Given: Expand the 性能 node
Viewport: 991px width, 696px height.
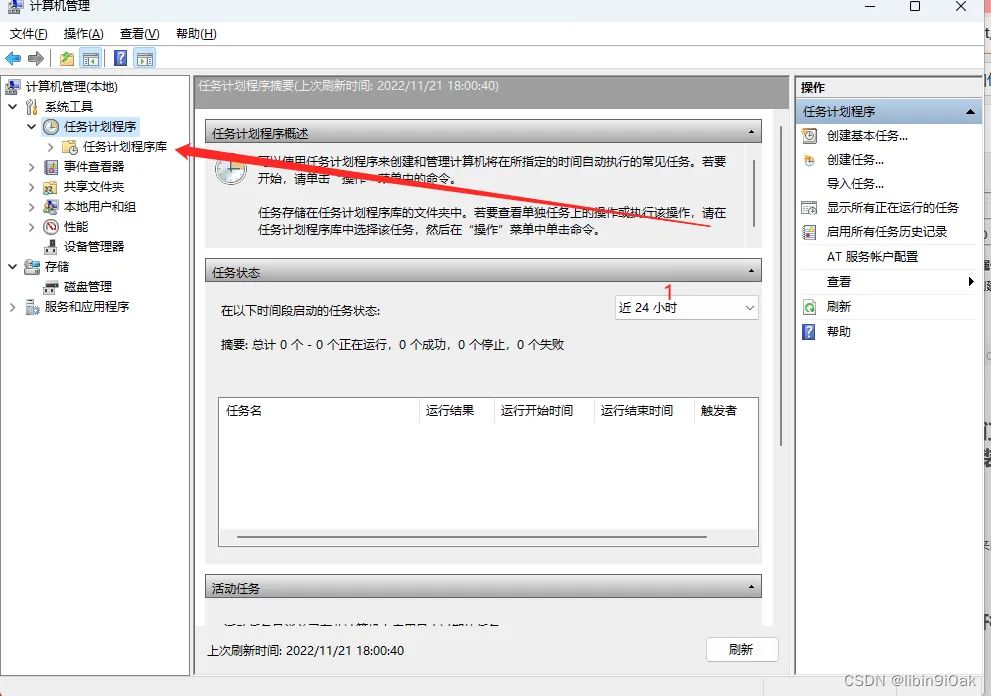Looking at the screenshot, I should [x=32, y=227].
